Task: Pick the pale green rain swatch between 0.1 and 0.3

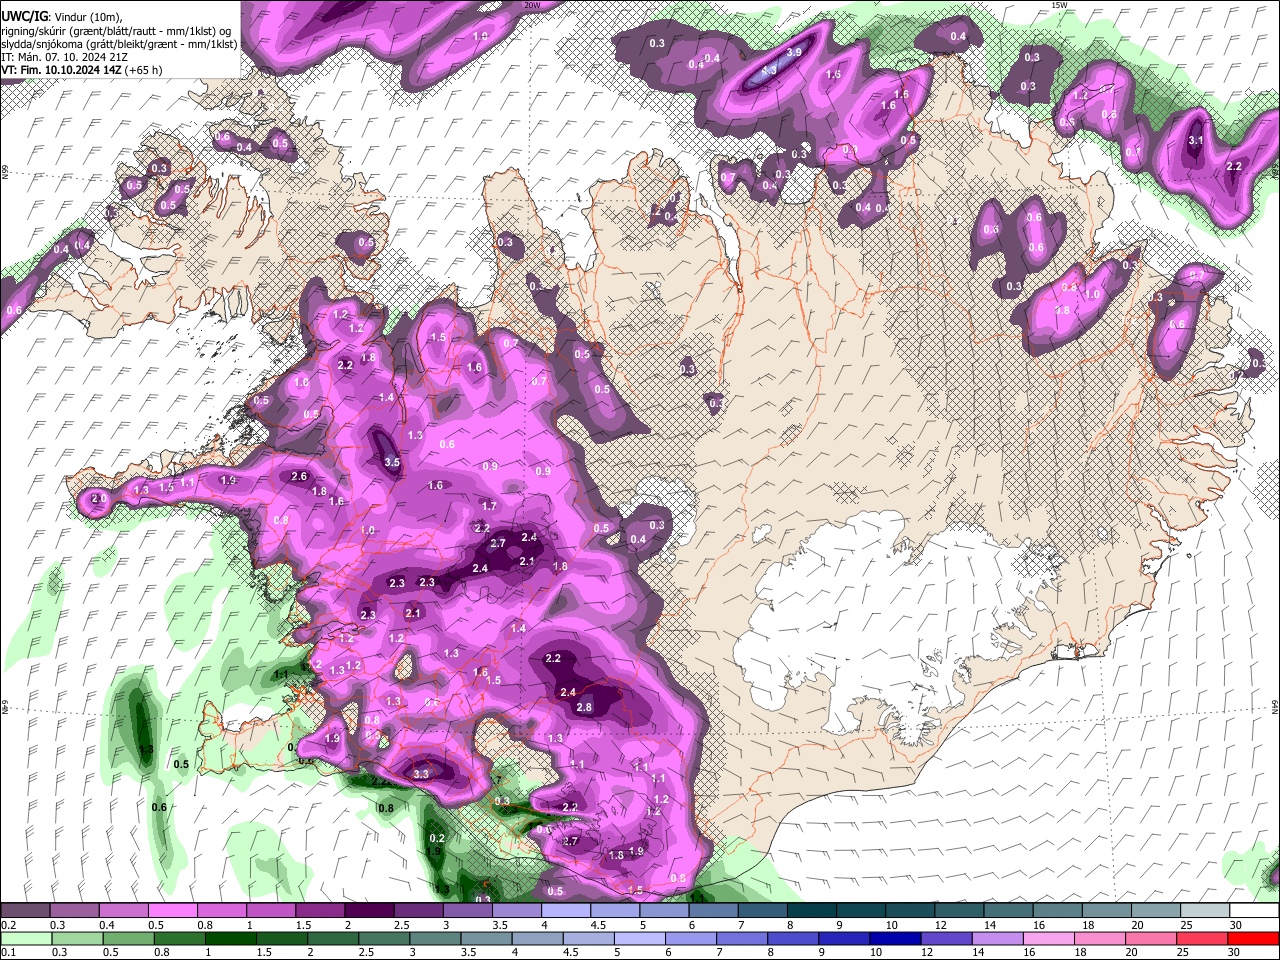Action: 25,938
